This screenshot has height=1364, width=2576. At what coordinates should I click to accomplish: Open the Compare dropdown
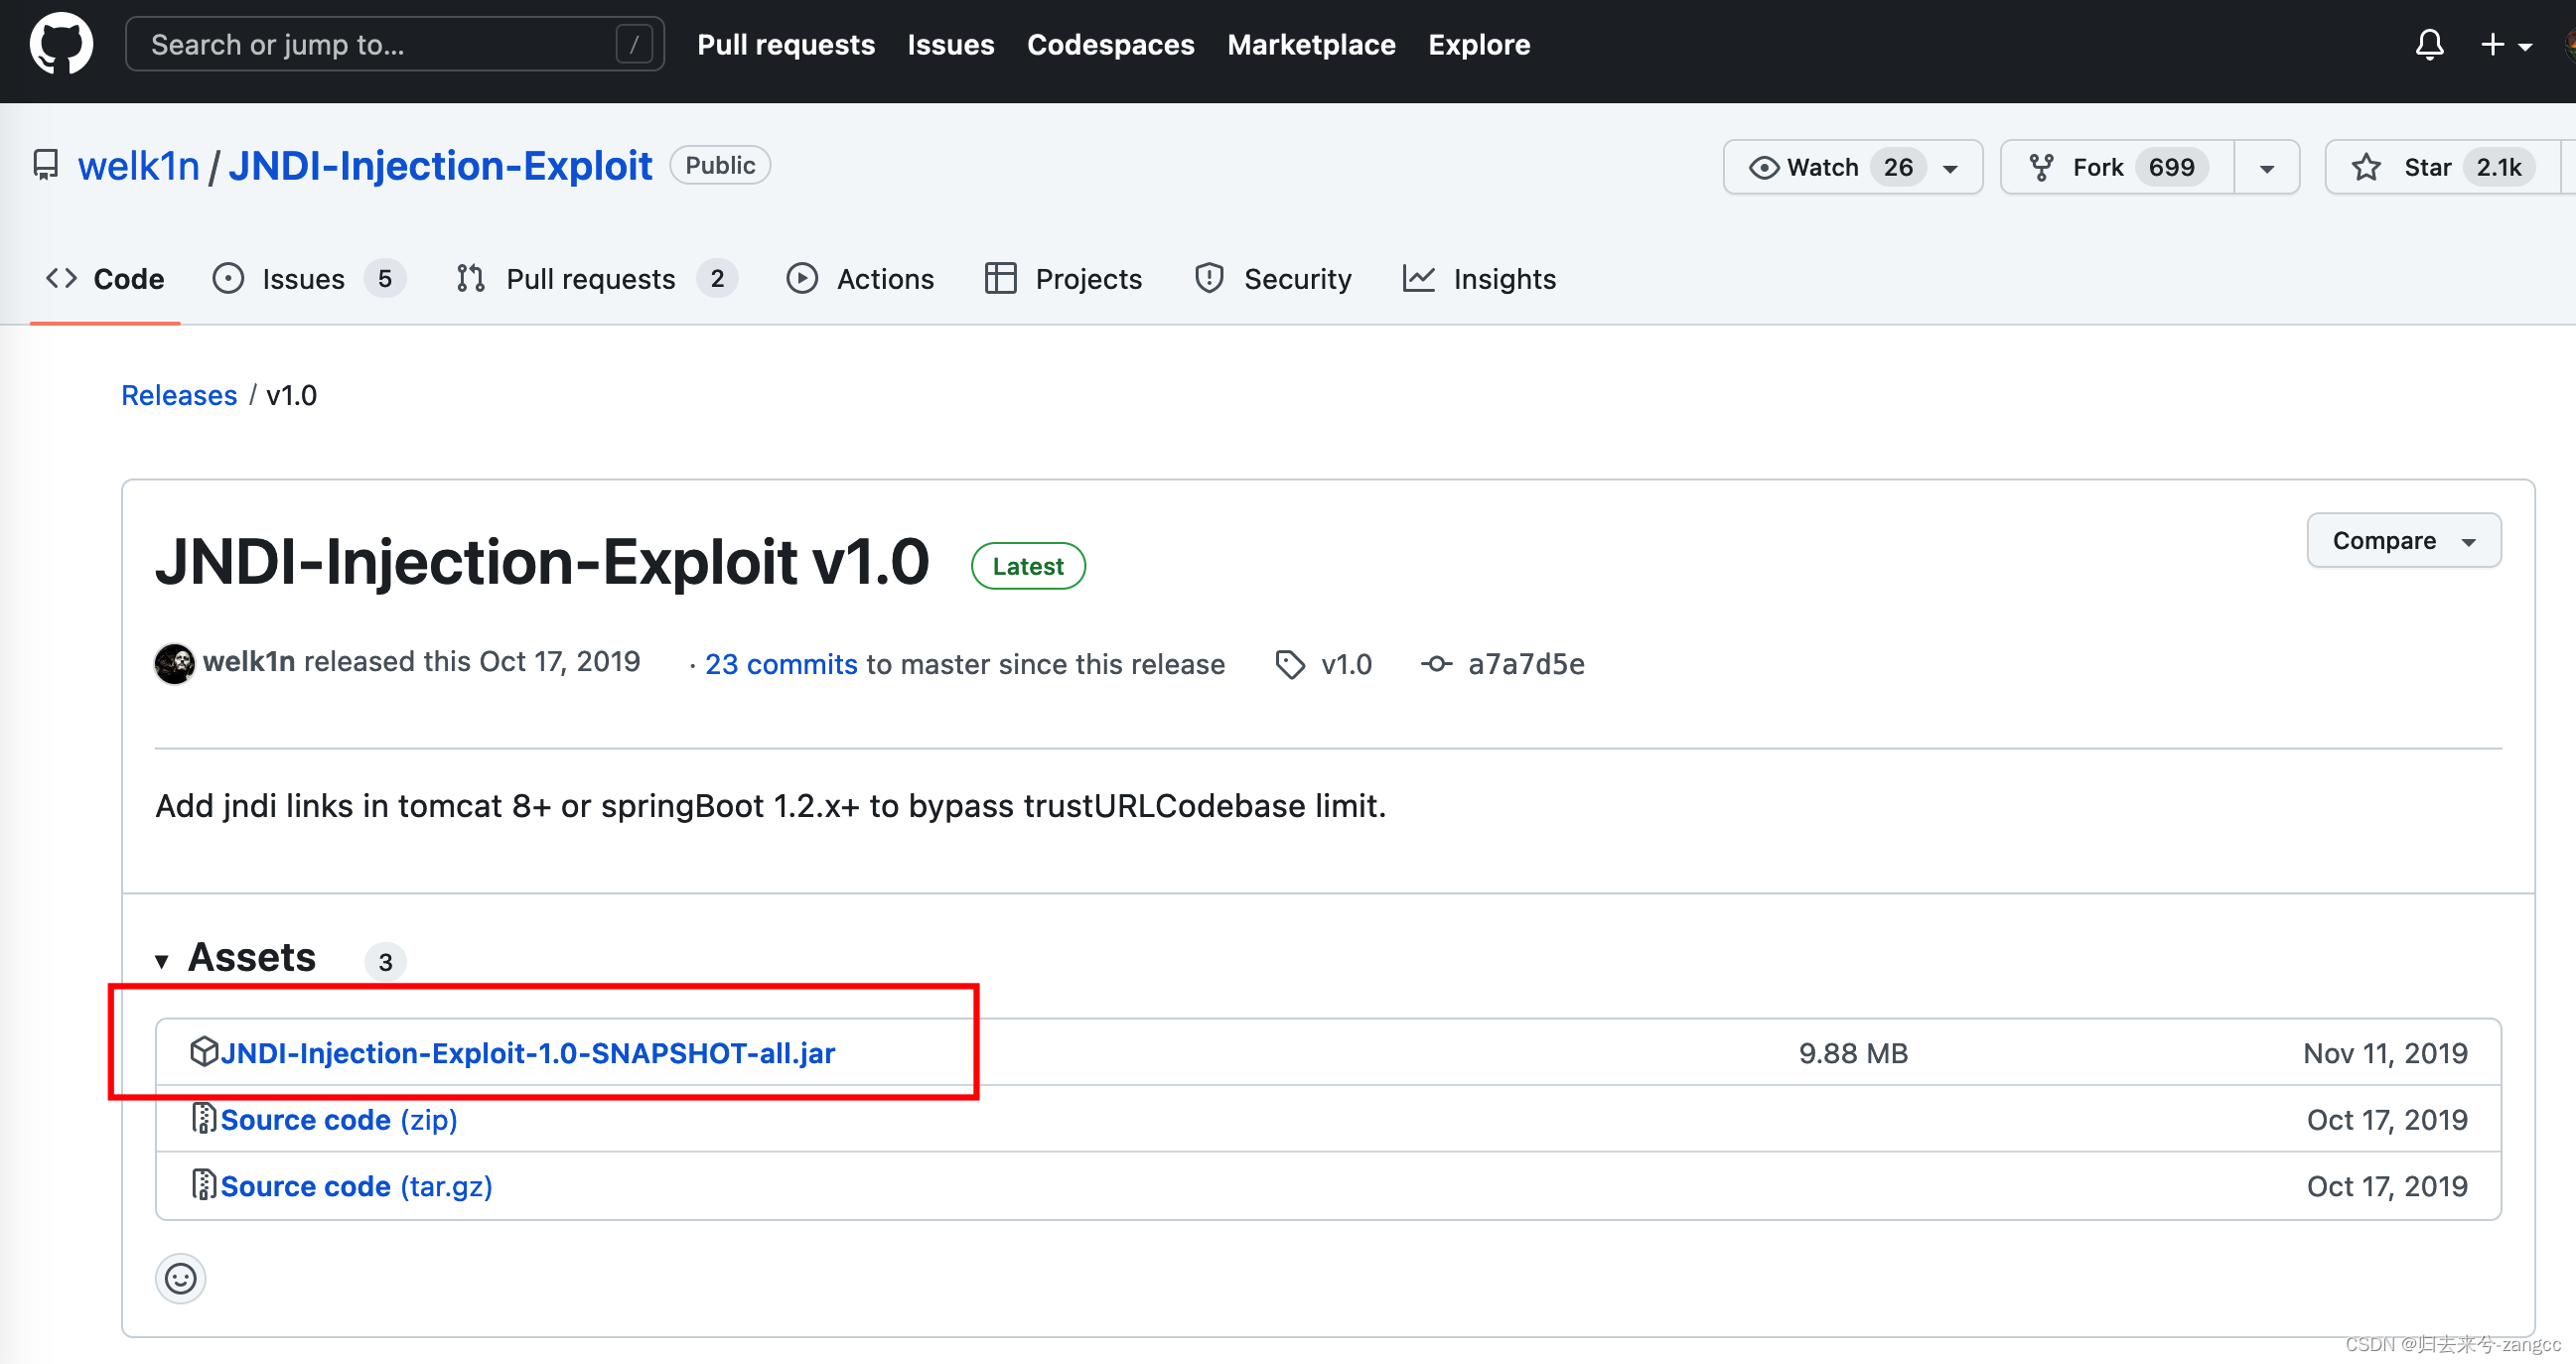[x=2404, y=541]
